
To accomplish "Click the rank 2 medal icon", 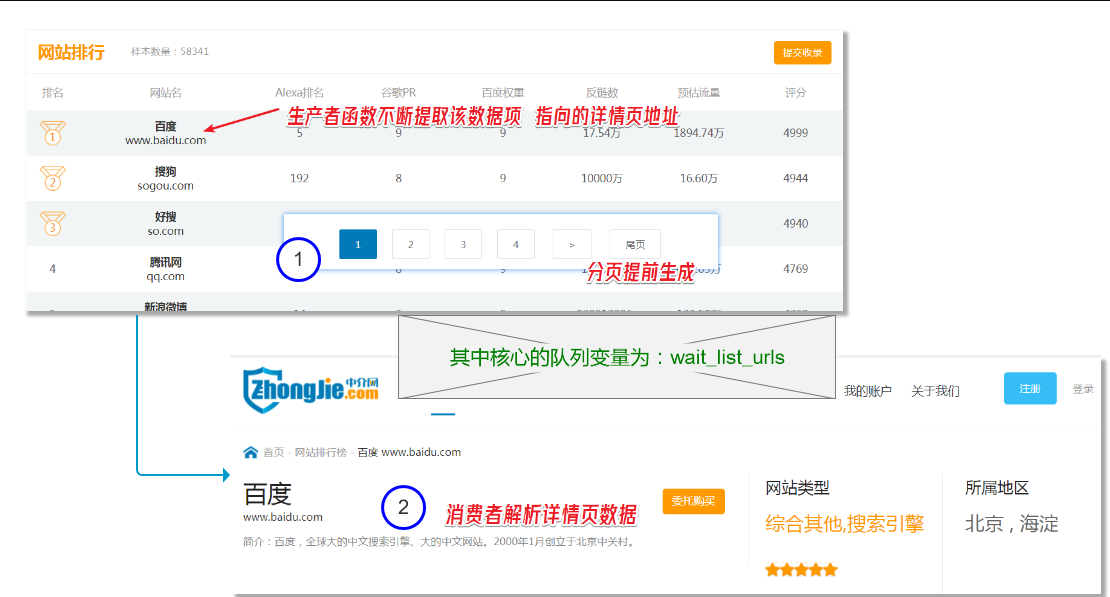I will pyautogui.click(x=52, y=178).
